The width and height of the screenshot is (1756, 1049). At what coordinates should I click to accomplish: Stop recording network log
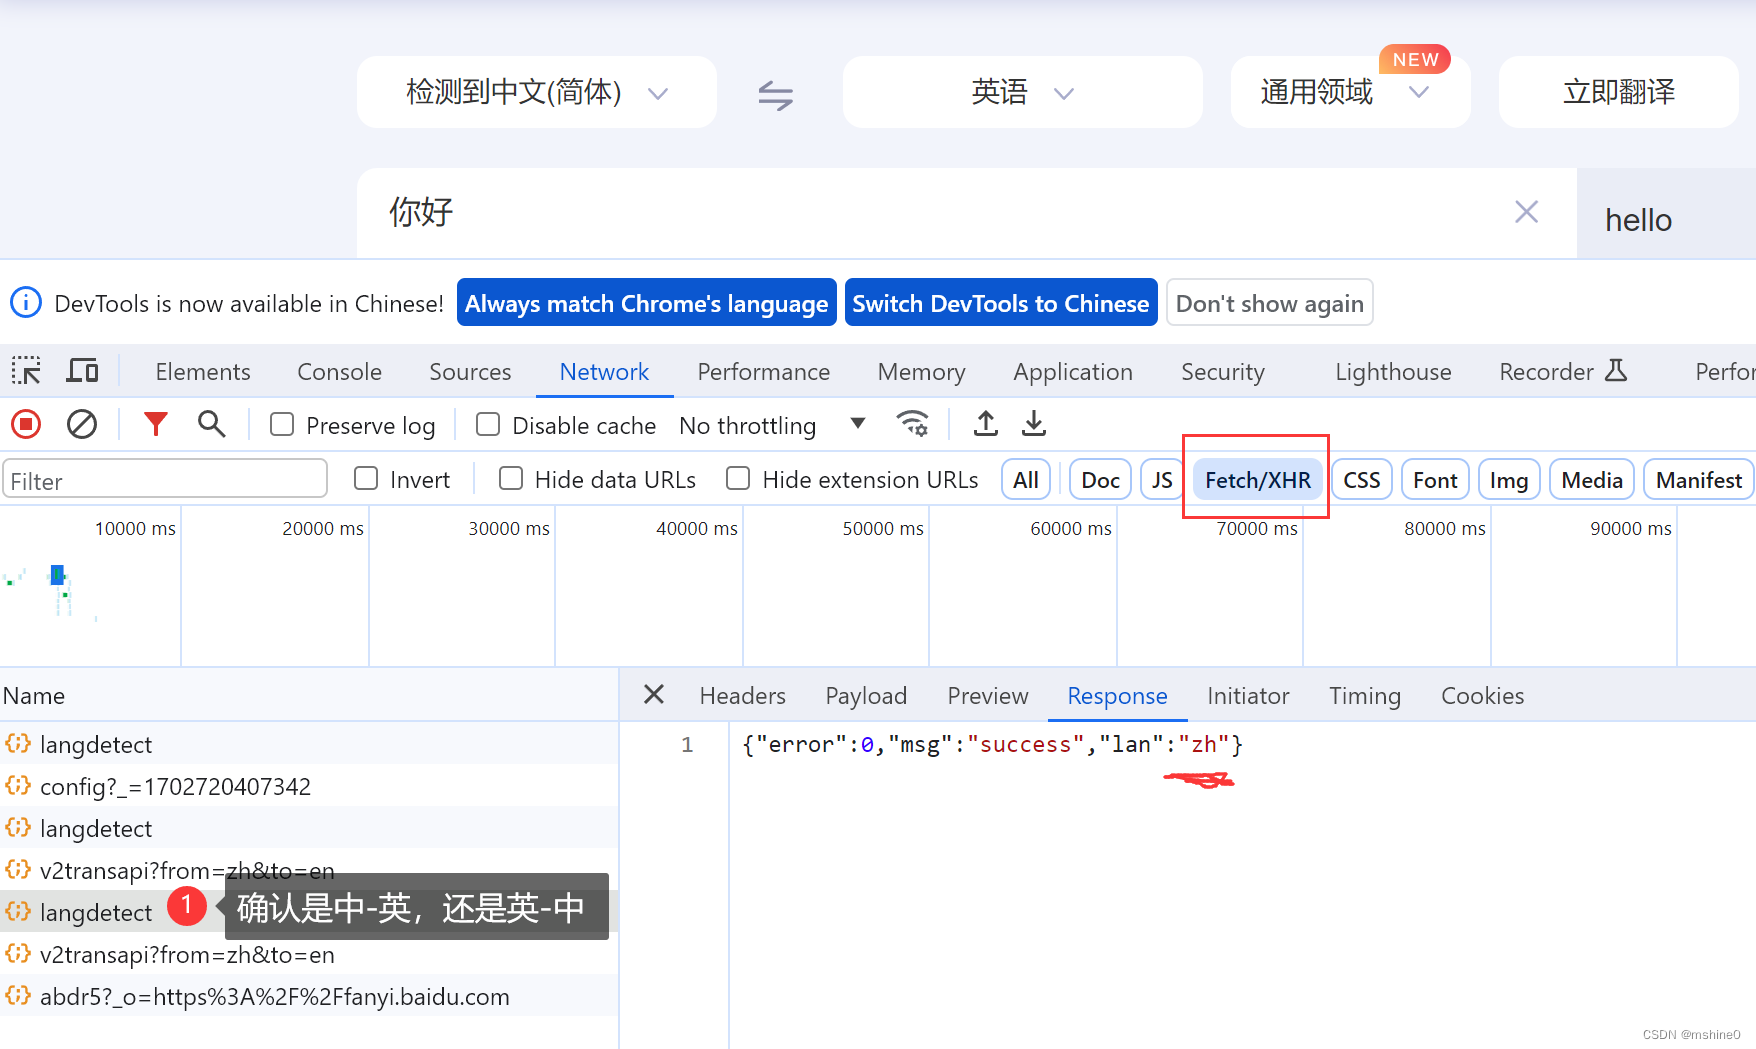coord(26,425)
